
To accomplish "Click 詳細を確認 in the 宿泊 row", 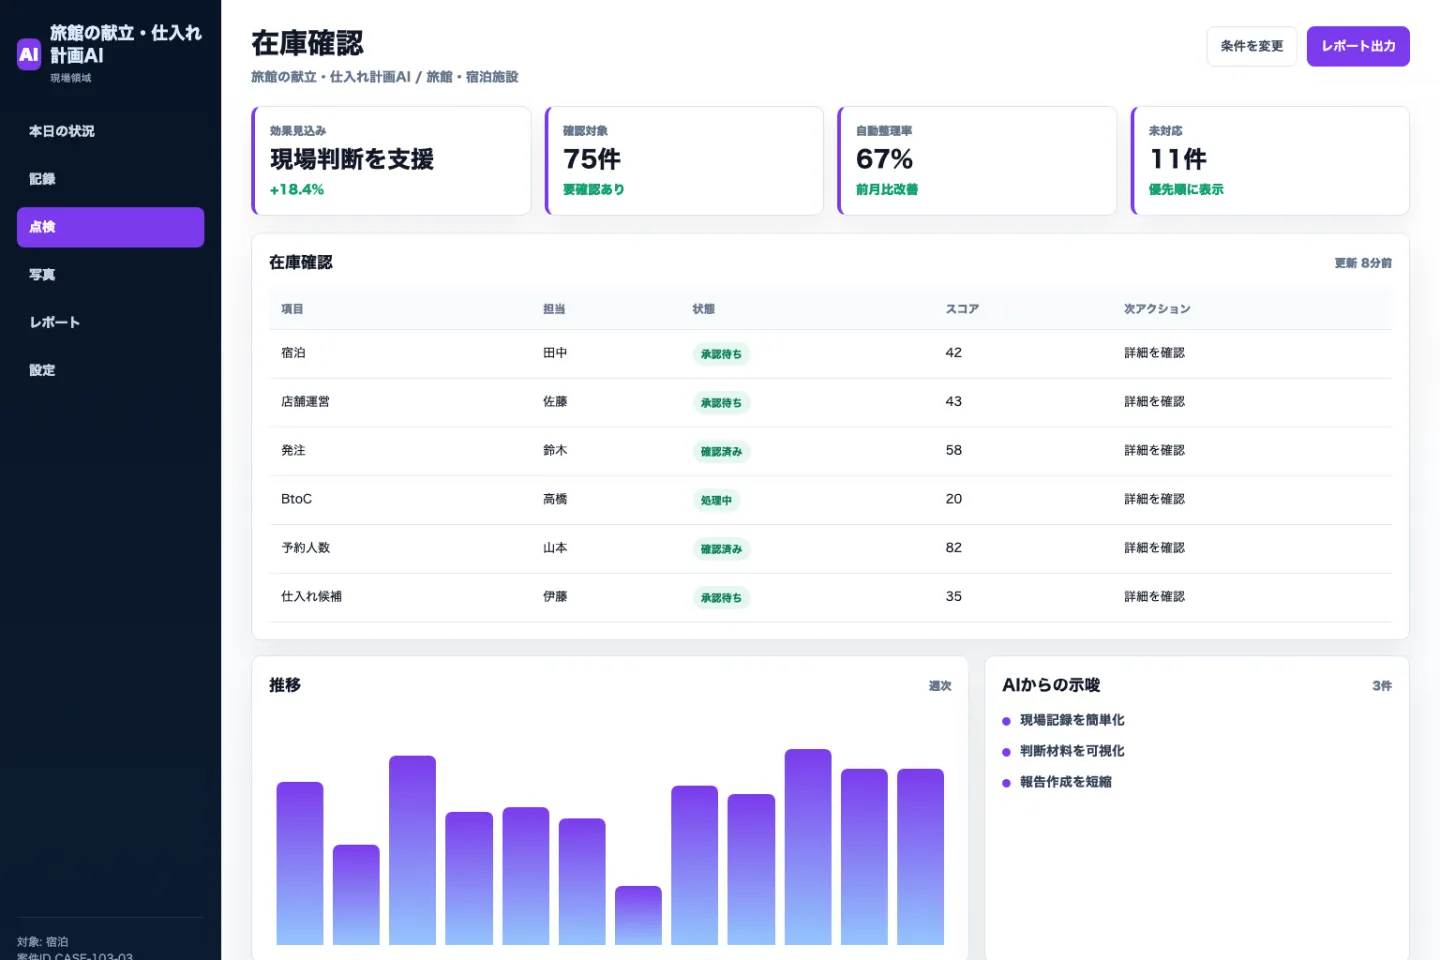I will pos(1154,353).
